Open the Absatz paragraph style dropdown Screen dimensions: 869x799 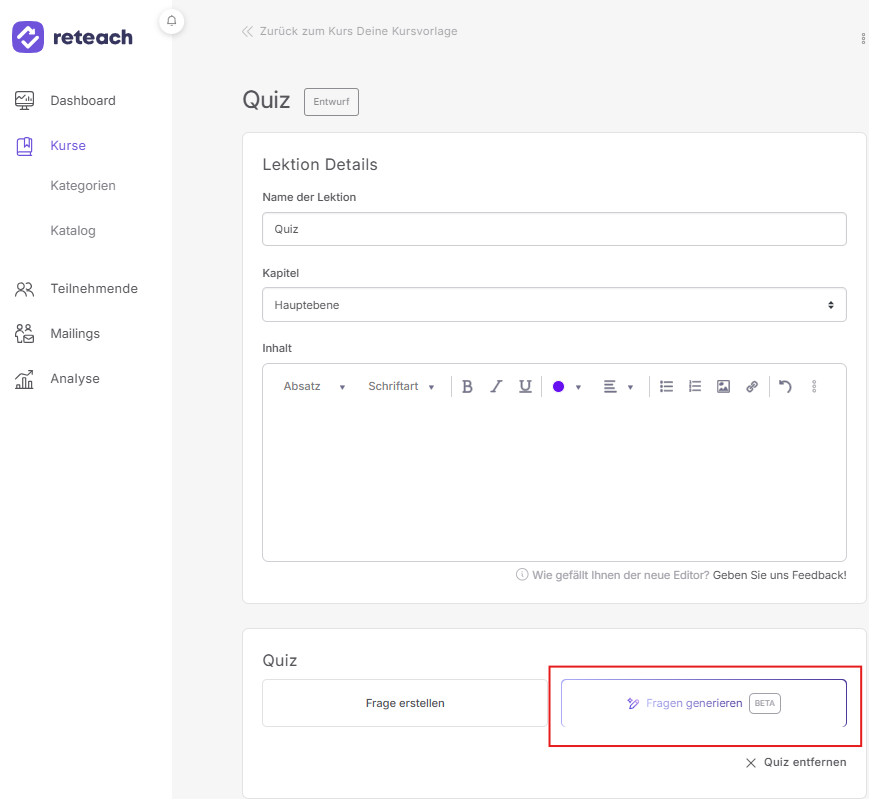click(314, 386)
